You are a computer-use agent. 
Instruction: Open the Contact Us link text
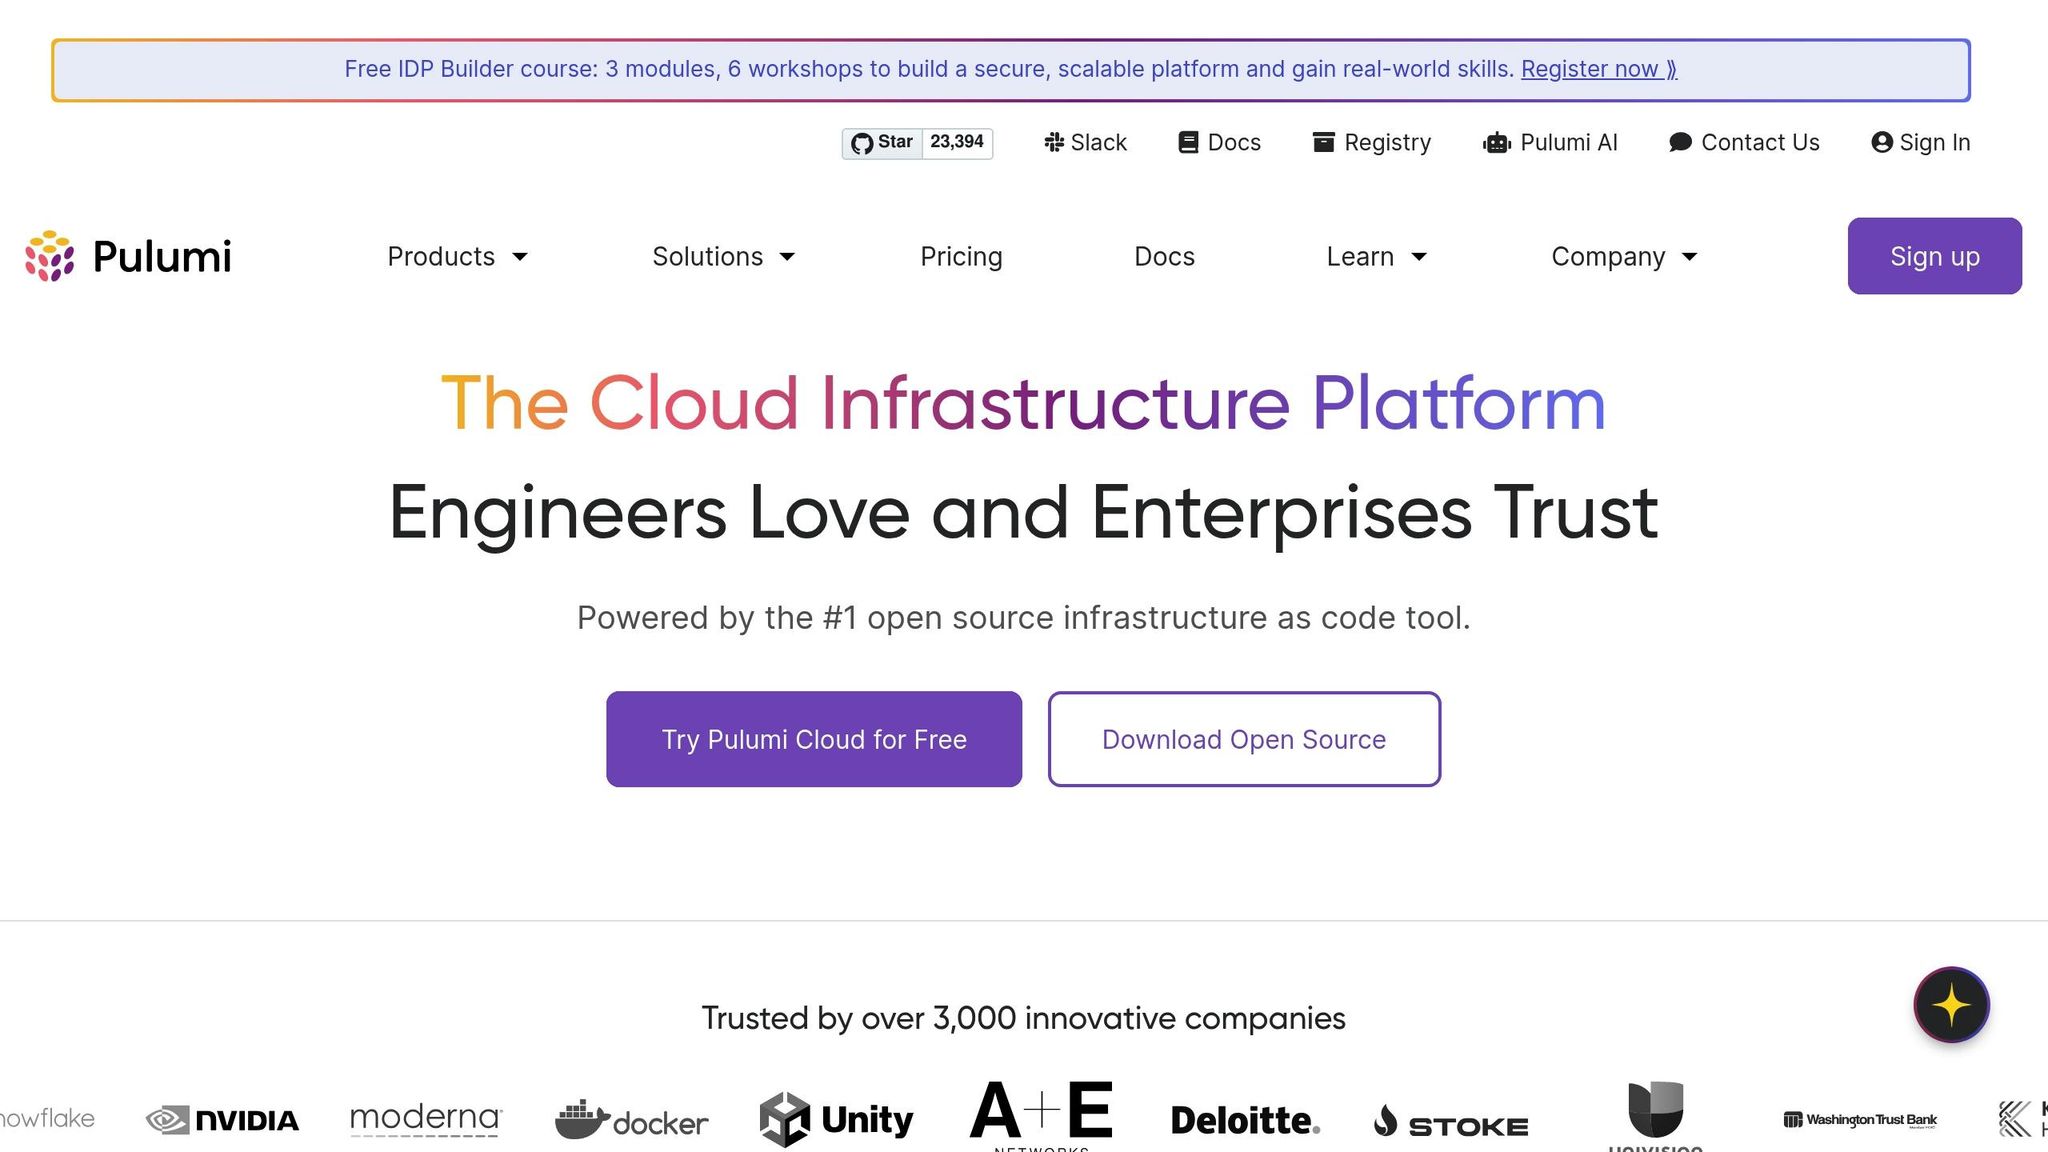(x=1760, y=143)
